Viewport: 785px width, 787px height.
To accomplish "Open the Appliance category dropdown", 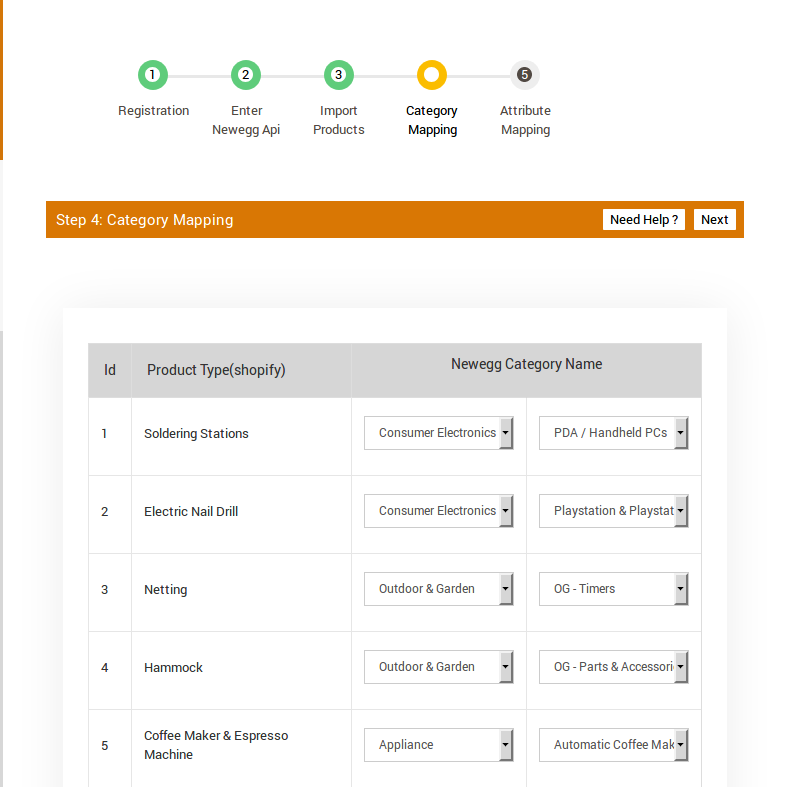I will (438, 745).
